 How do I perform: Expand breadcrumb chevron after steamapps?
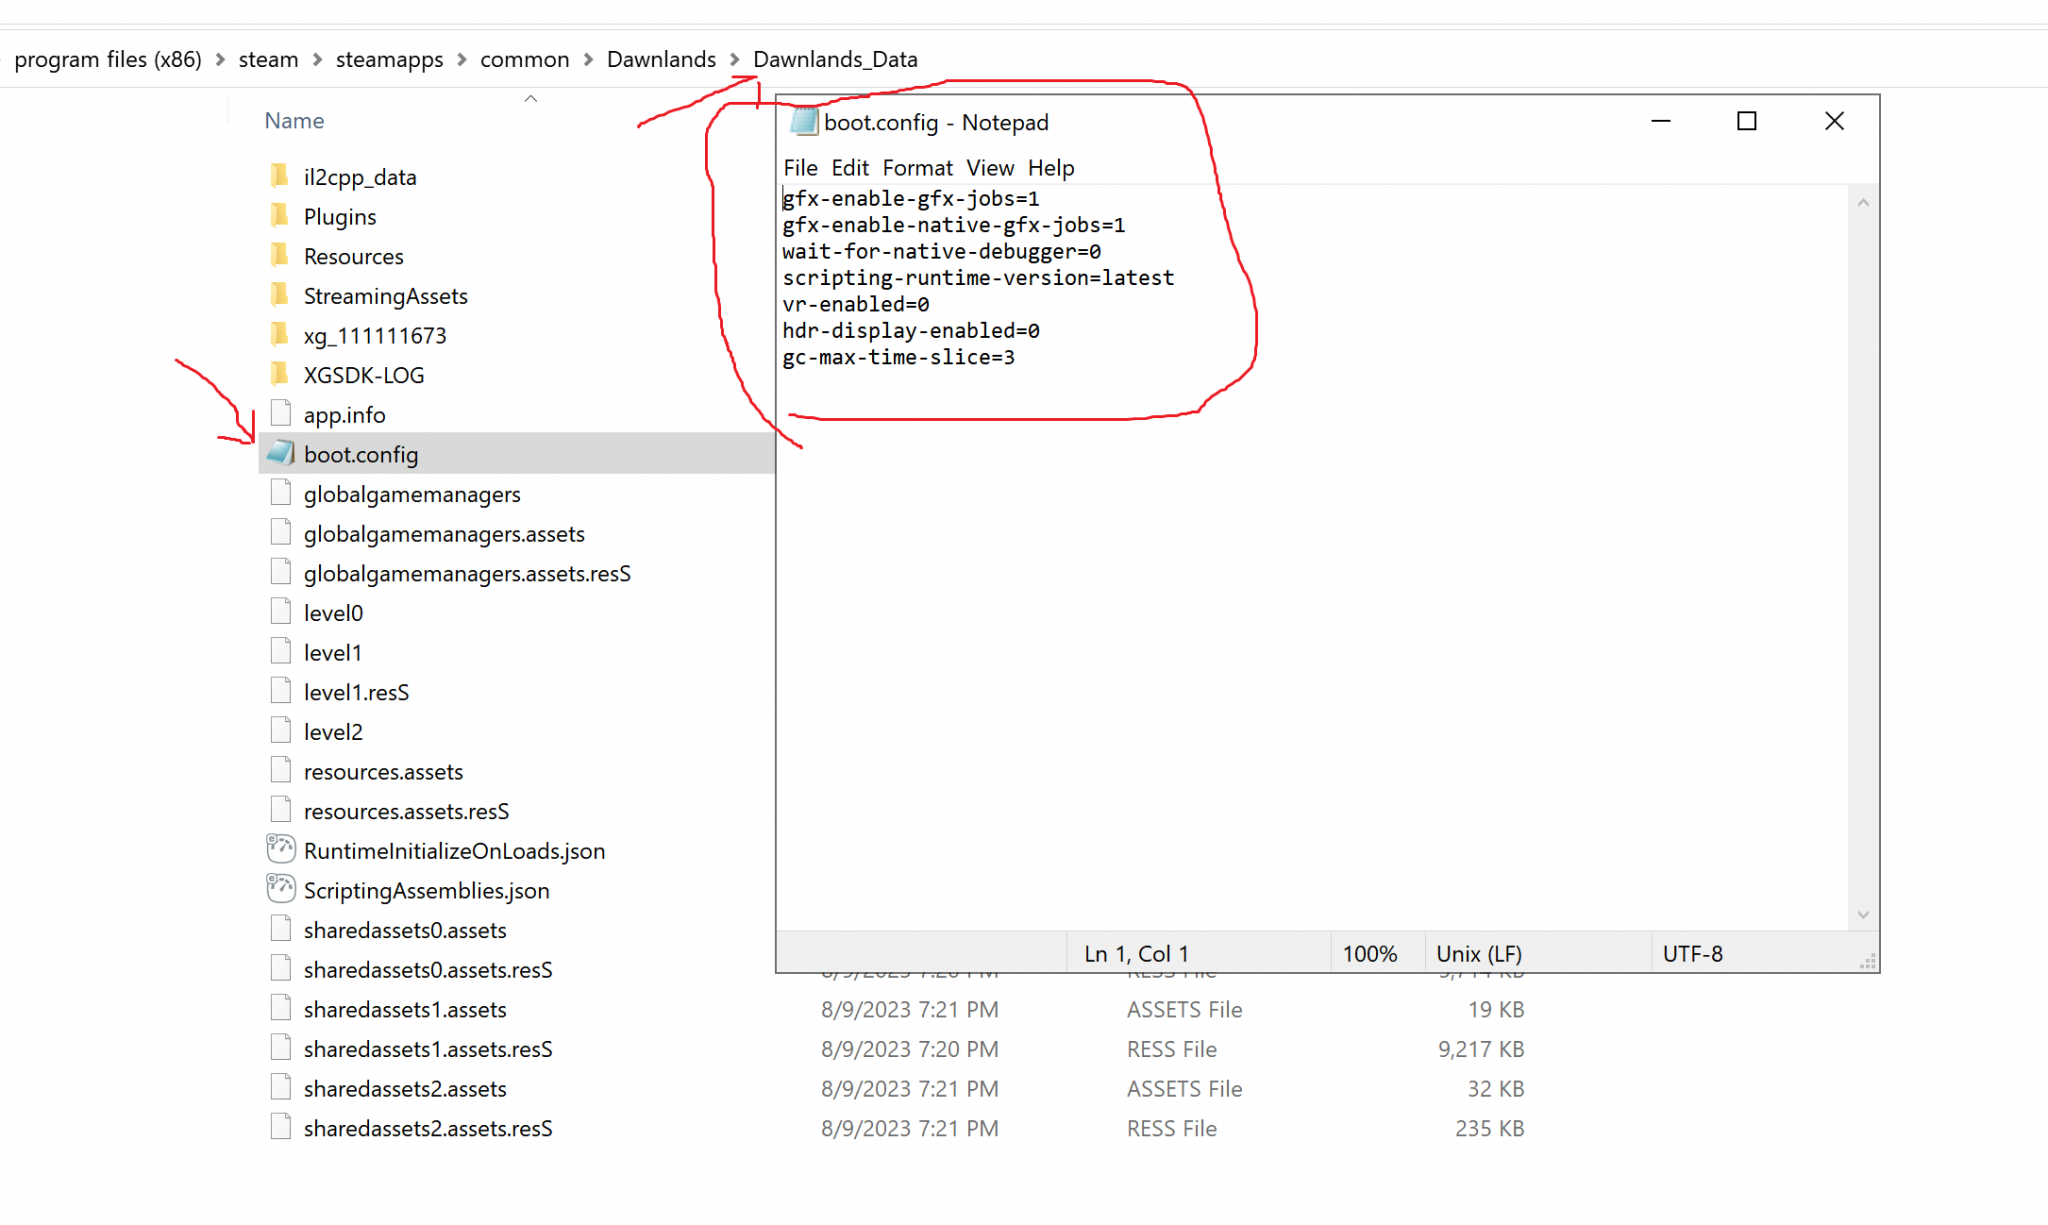(x=462, y=60)
